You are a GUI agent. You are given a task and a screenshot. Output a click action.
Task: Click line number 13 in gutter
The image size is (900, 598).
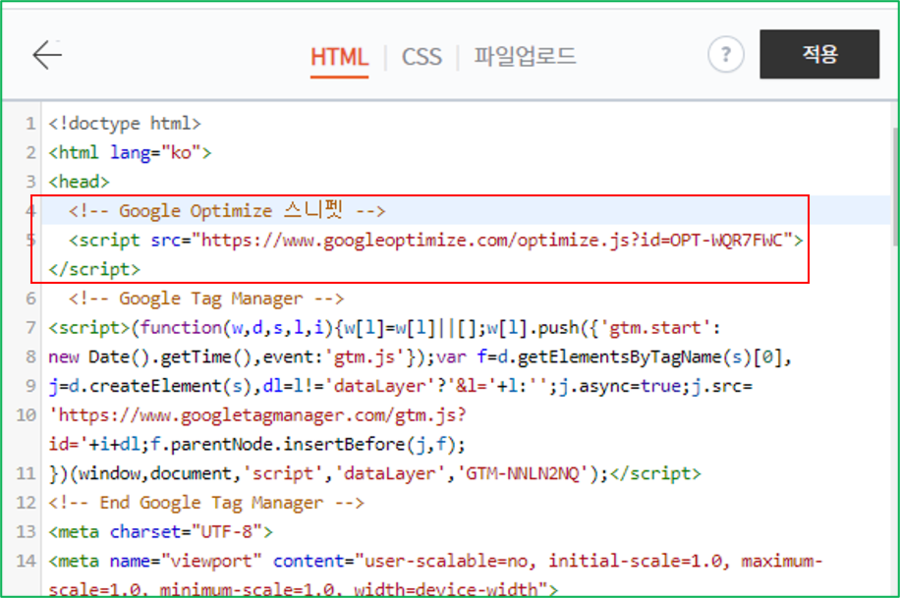pyautogui.click(x=26, y=532)
